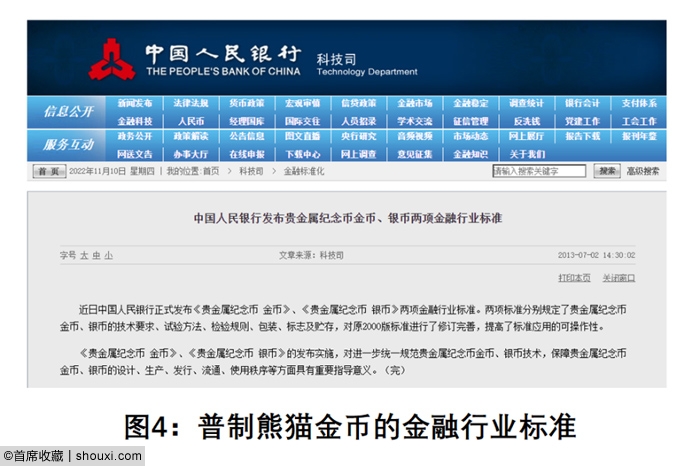Set article font size to 大

(x=84, y=256)
